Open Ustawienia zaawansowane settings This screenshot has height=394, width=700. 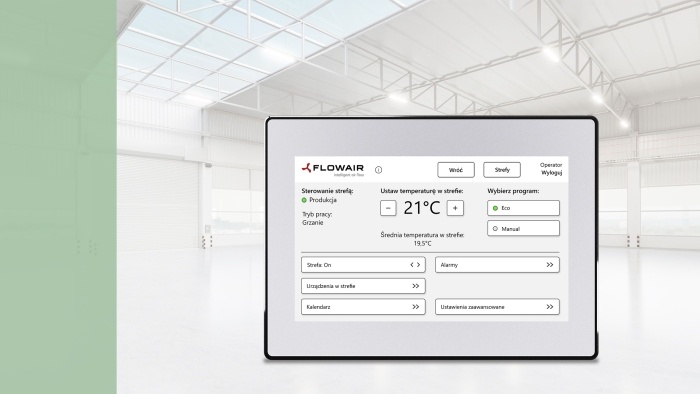click(497, 307)
